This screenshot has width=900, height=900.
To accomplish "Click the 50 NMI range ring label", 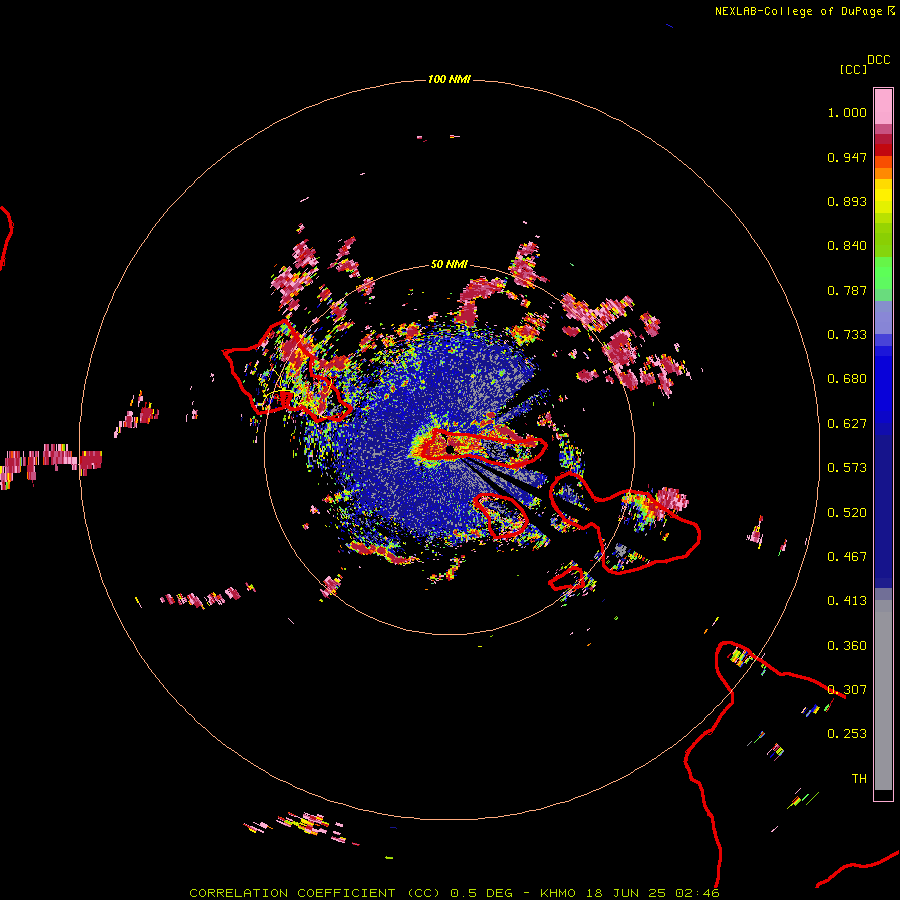I will coord(449,264).
